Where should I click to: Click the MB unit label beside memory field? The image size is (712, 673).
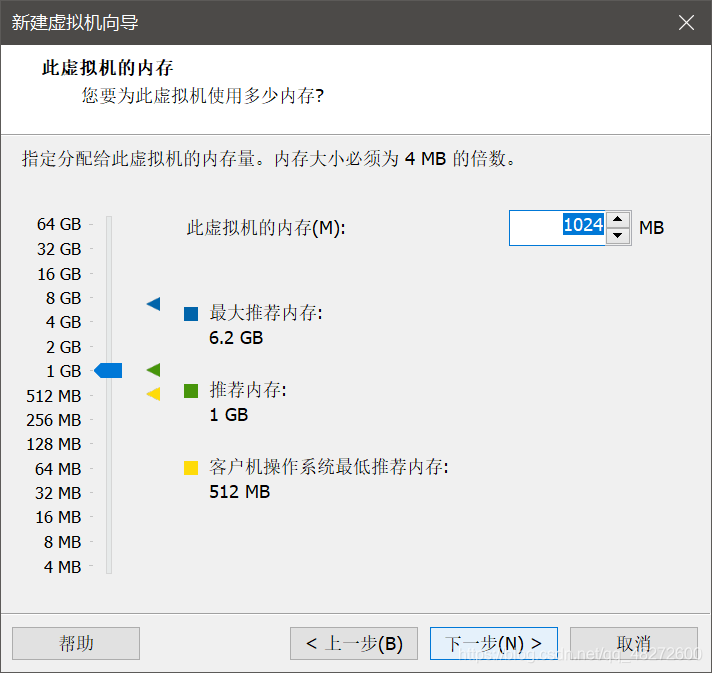[x=652, y=228]
